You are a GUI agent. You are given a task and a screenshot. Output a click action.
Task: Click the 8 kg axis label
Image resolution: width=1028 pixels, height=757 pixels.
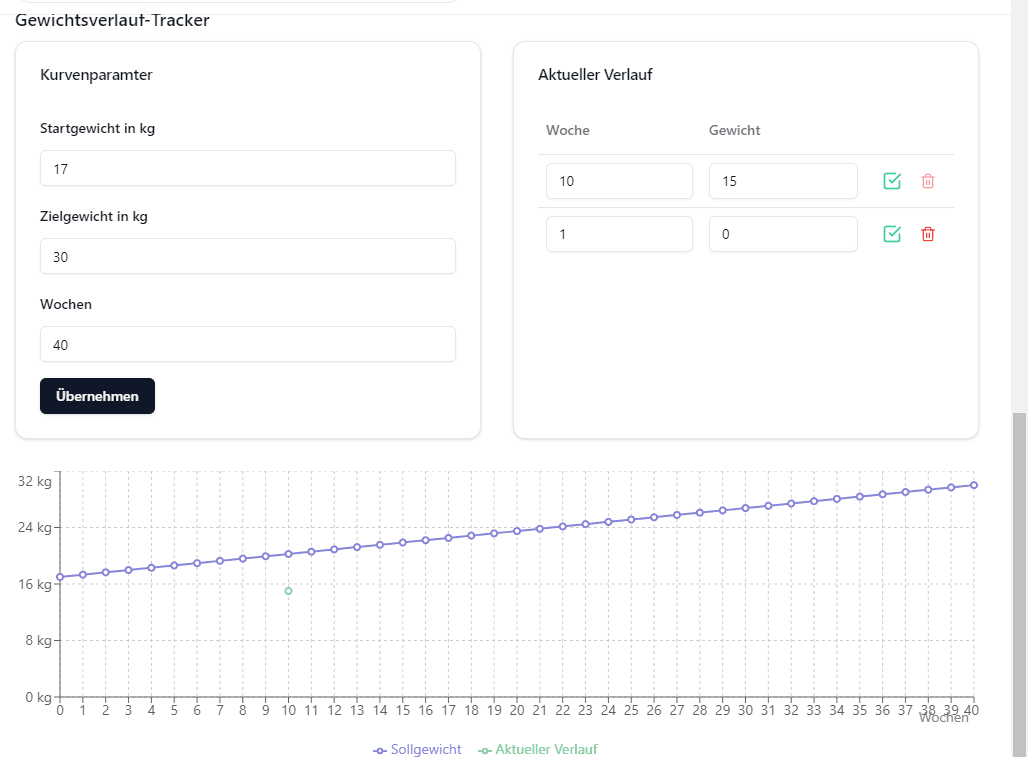pyautogui.click(x=38, y=640)
